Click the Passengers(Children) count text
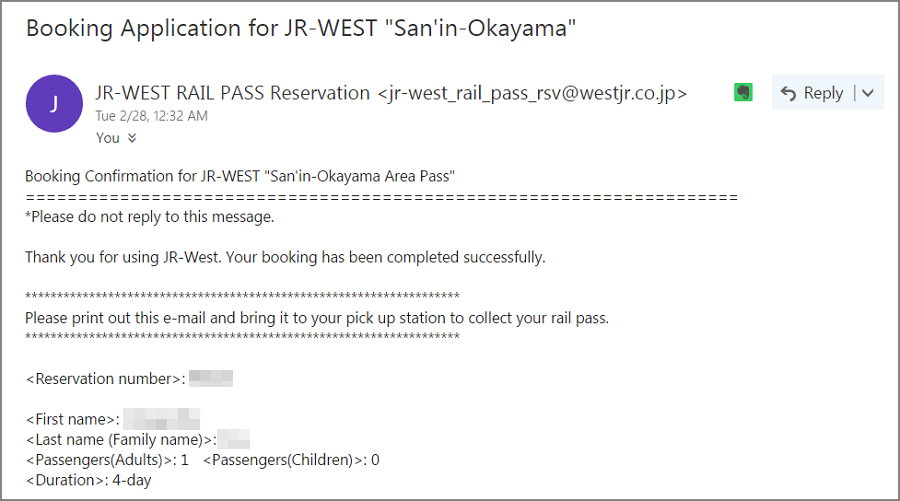This screenshot has height=501, width=900. [x=290, y=460]
